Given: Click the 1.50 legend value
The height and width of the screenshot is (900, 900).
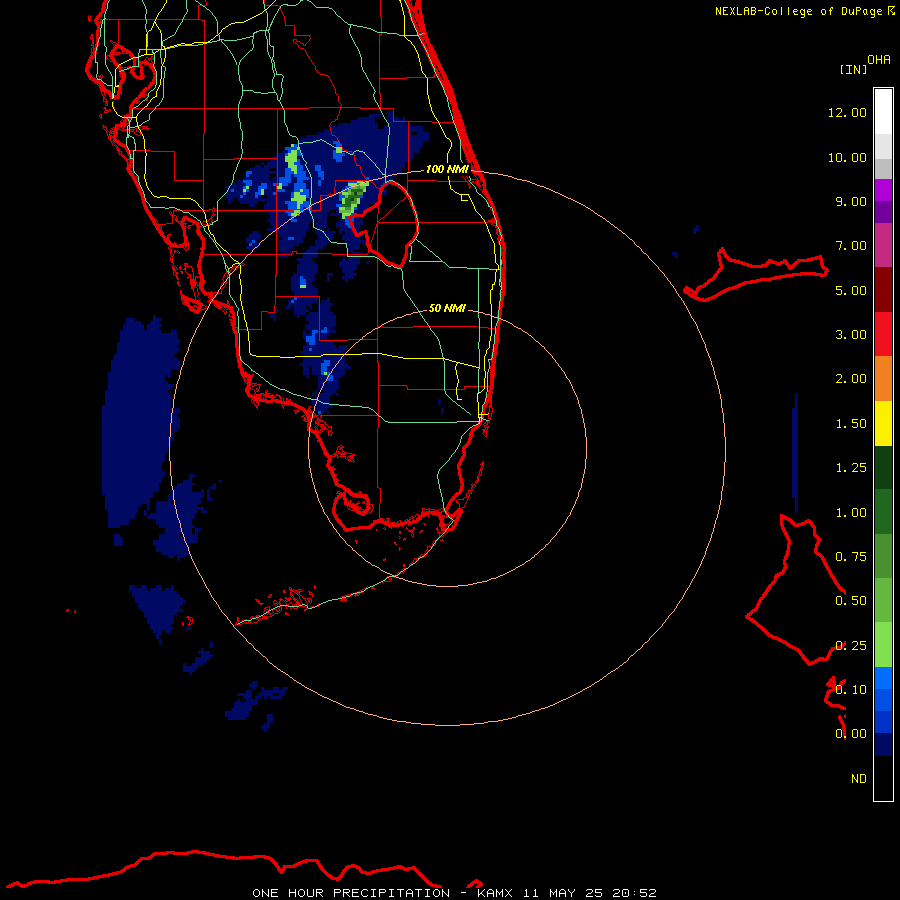Looking at the screenshot, I should click(851, 424).
